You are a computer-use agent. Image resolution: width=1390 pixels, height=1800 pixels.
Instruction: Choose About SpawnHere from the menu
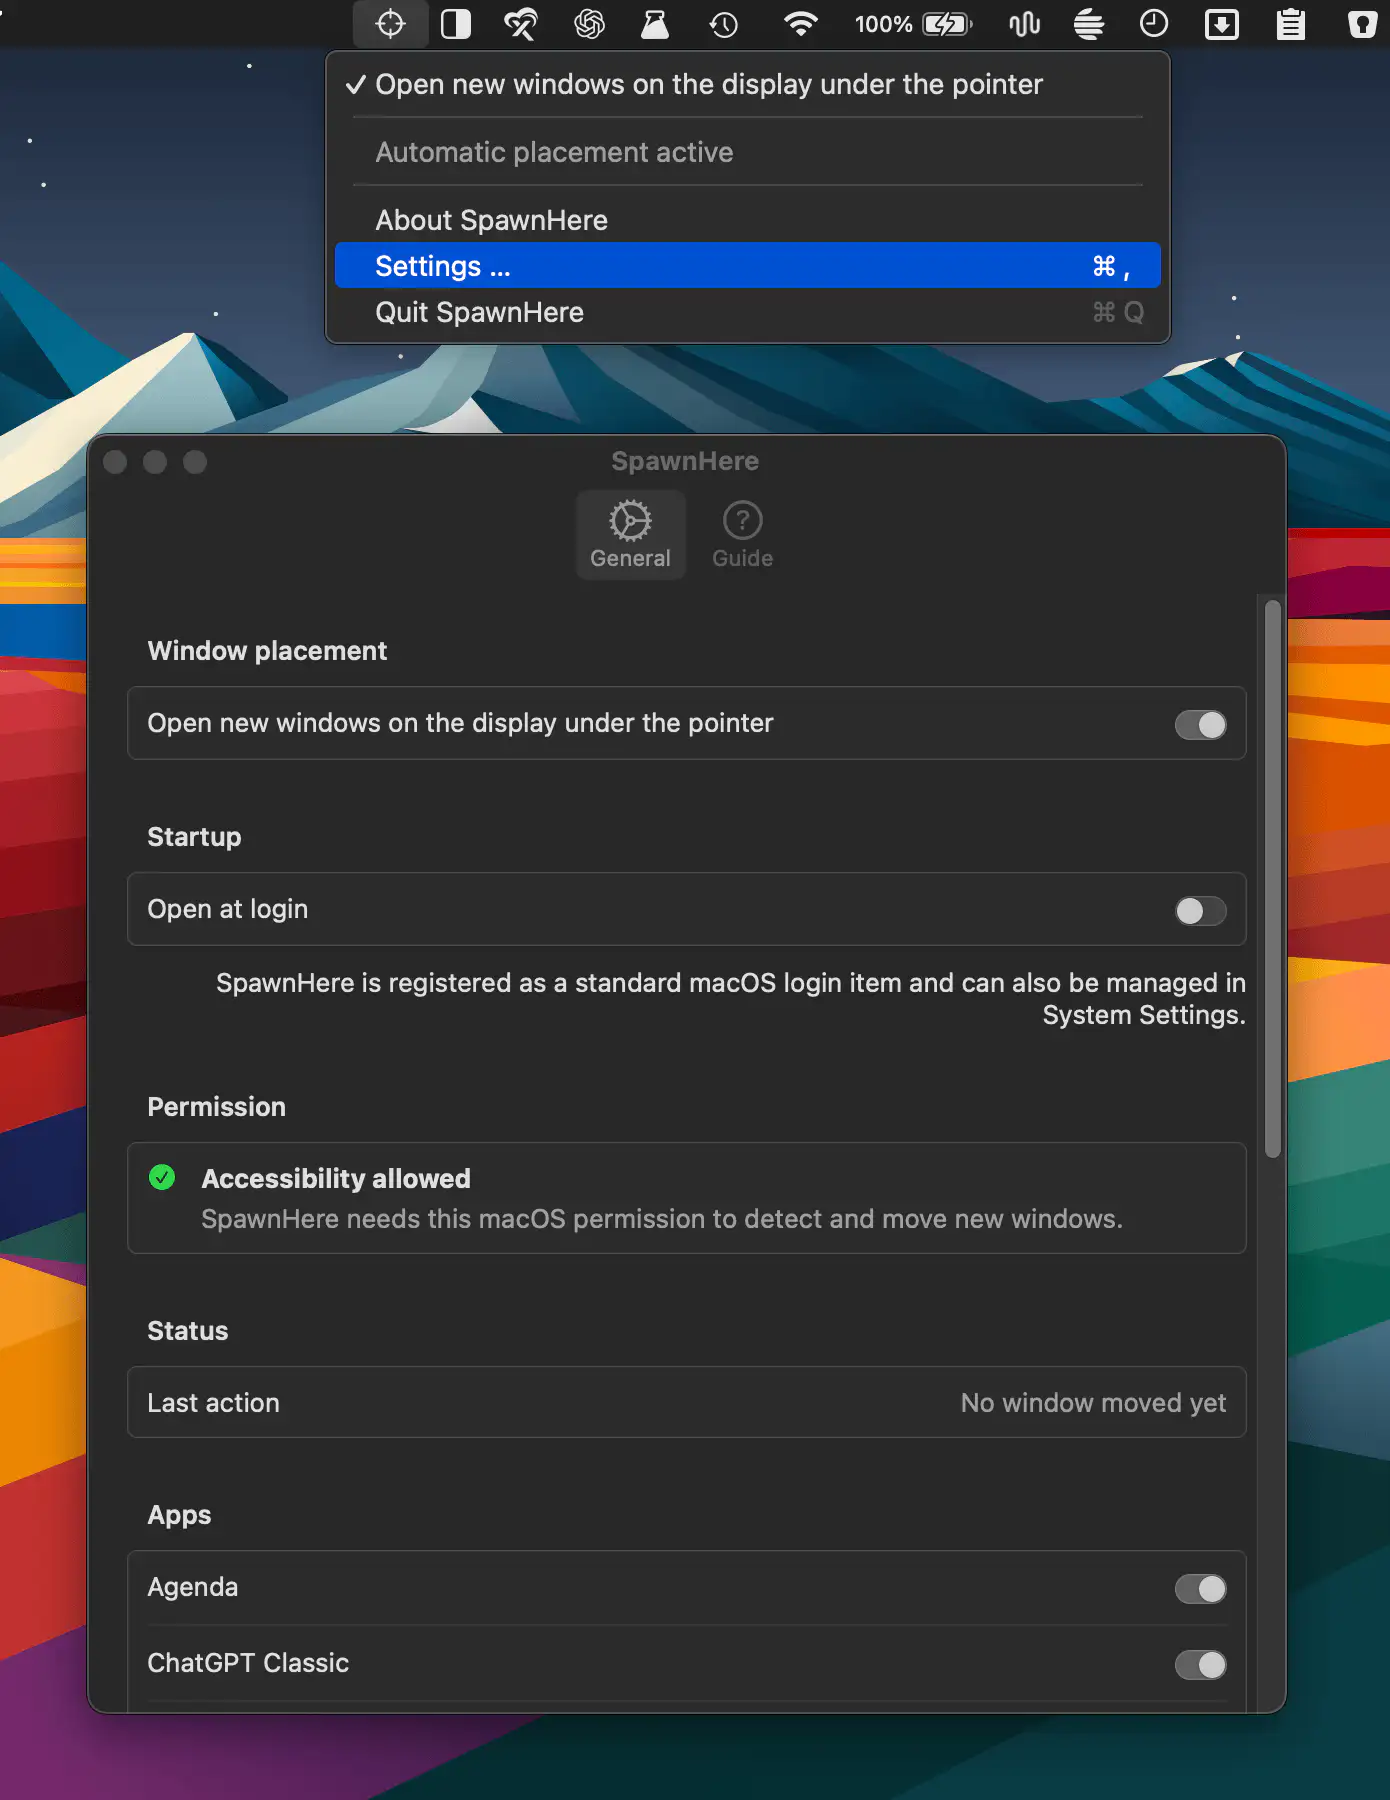748,220
